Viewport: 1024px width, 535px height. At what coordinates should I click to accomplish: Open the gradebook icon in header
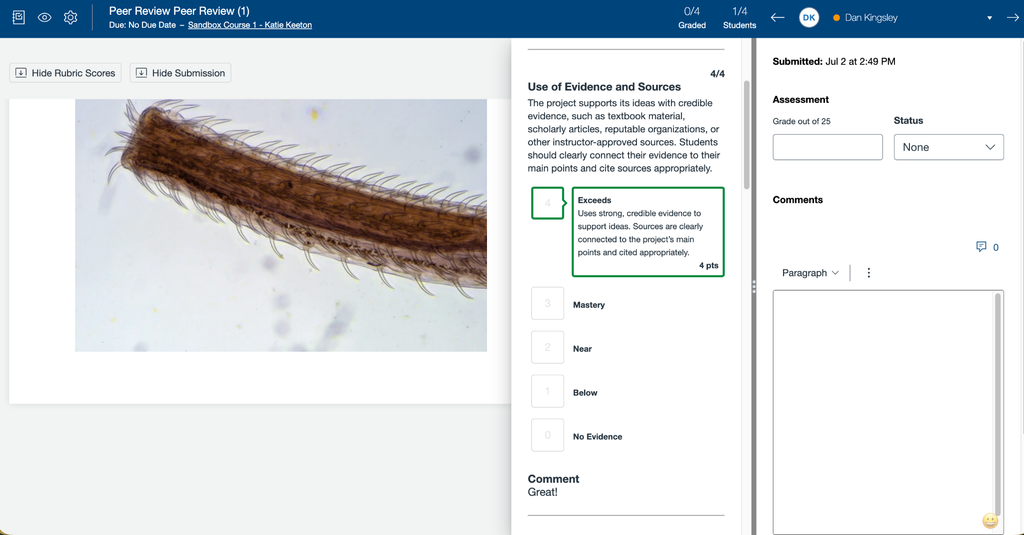[19, 18]
